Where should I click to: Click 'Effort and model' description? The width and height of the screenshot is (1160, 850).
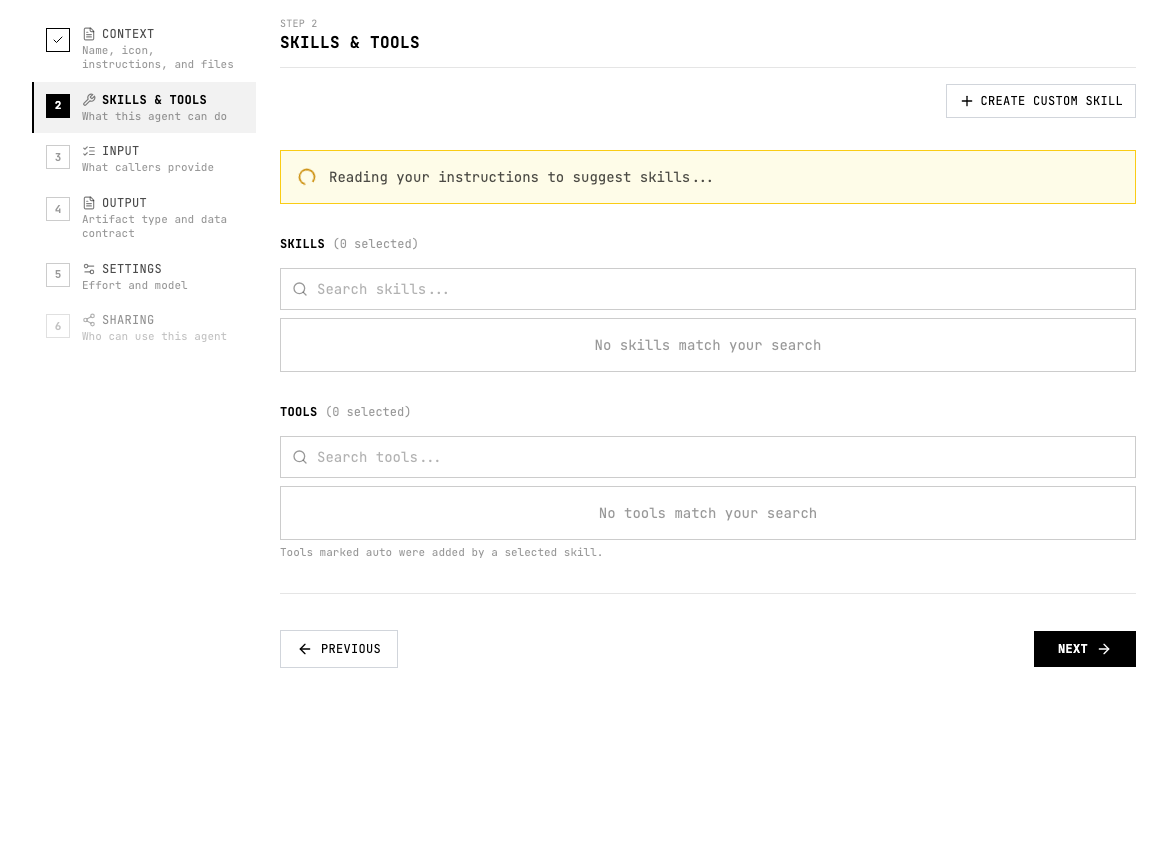[135, 285]
